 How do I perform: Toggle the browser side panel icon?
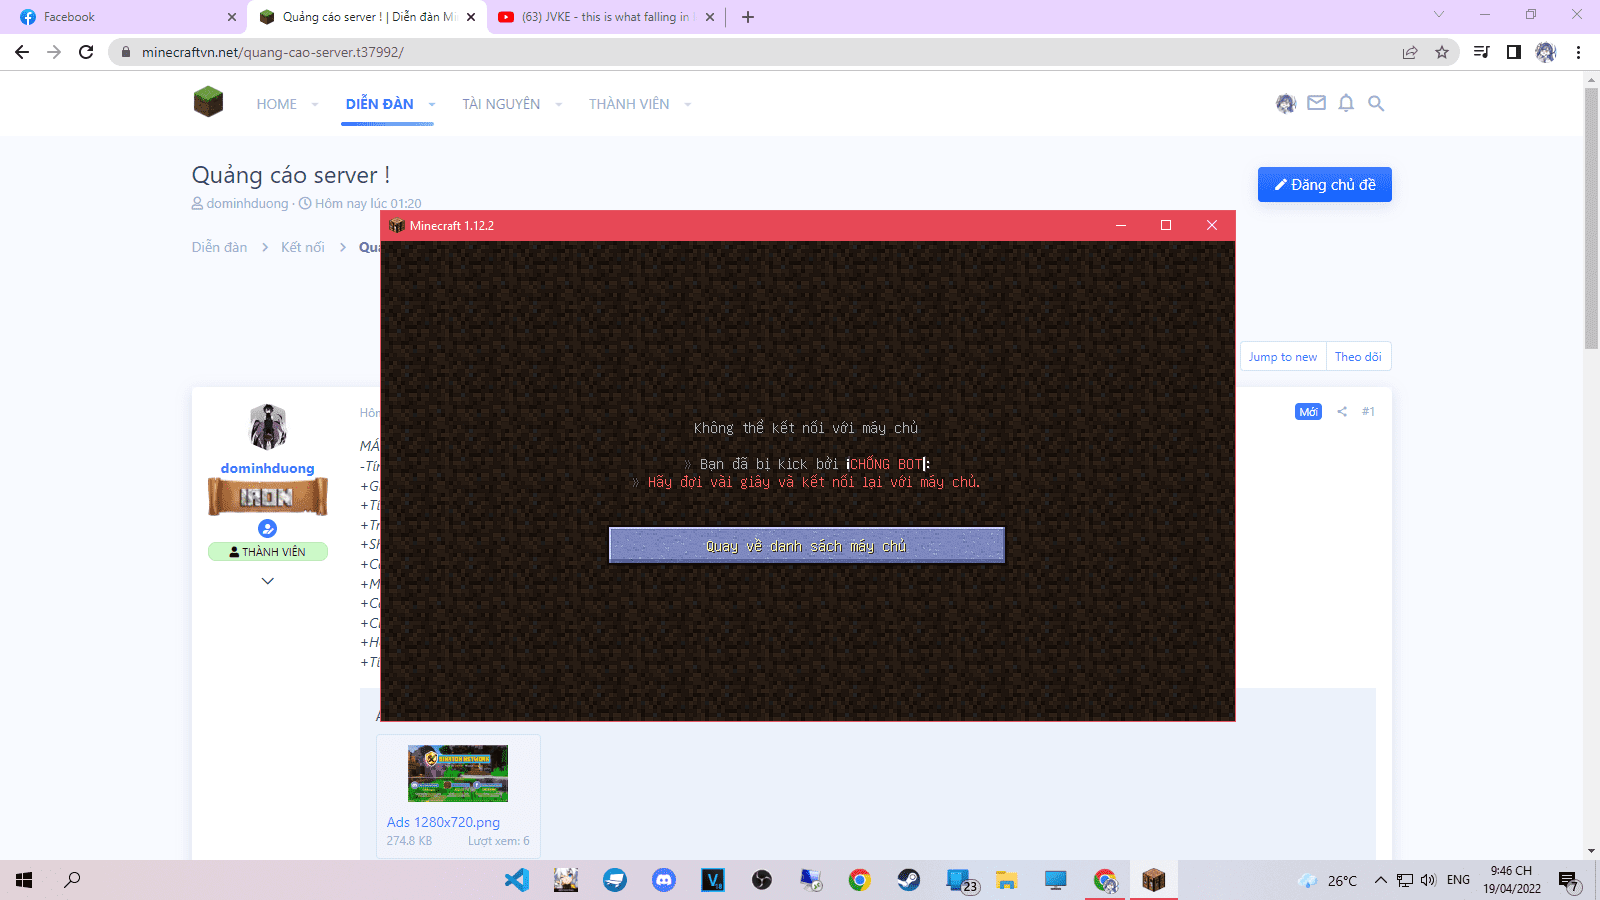click(1513, 52)
